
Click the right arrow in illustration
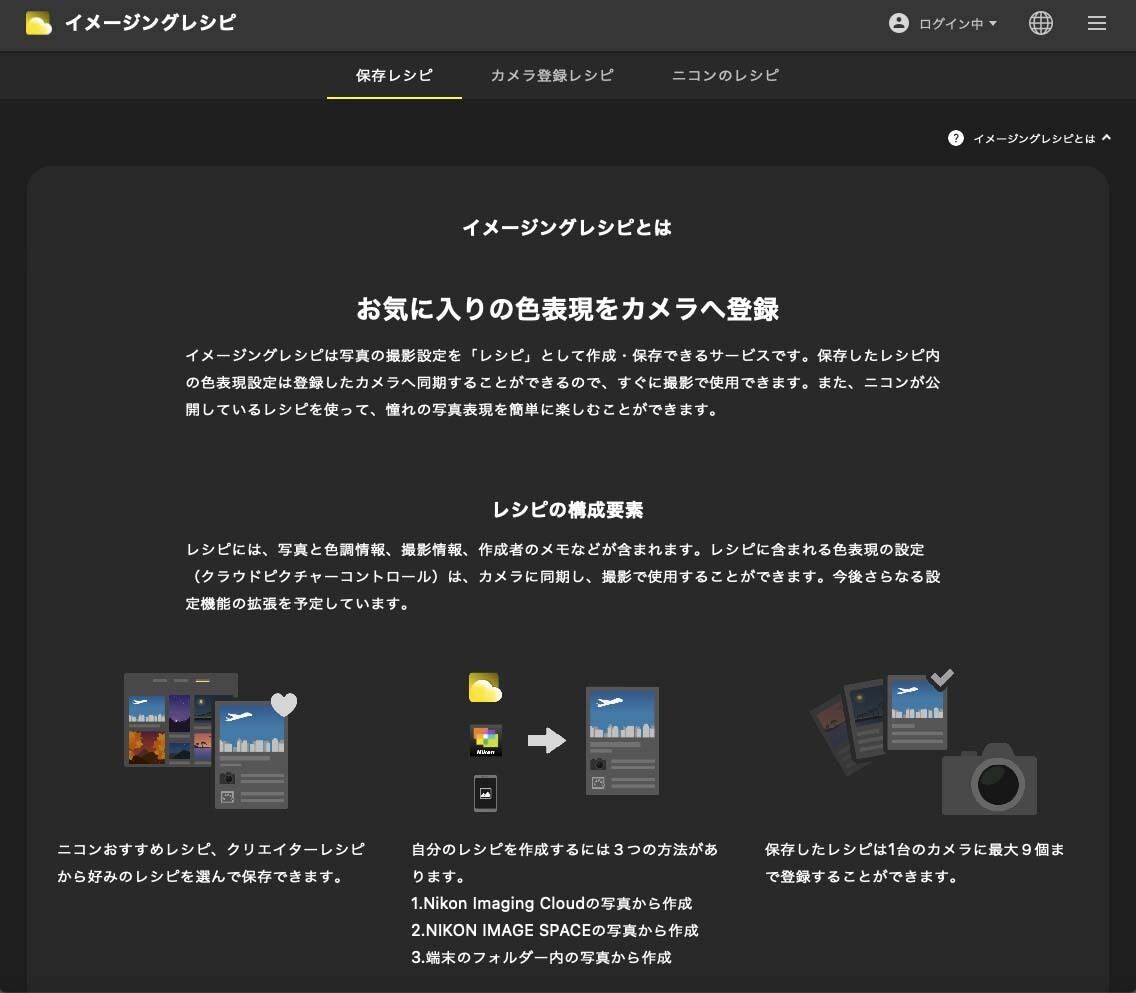point(546,740)
